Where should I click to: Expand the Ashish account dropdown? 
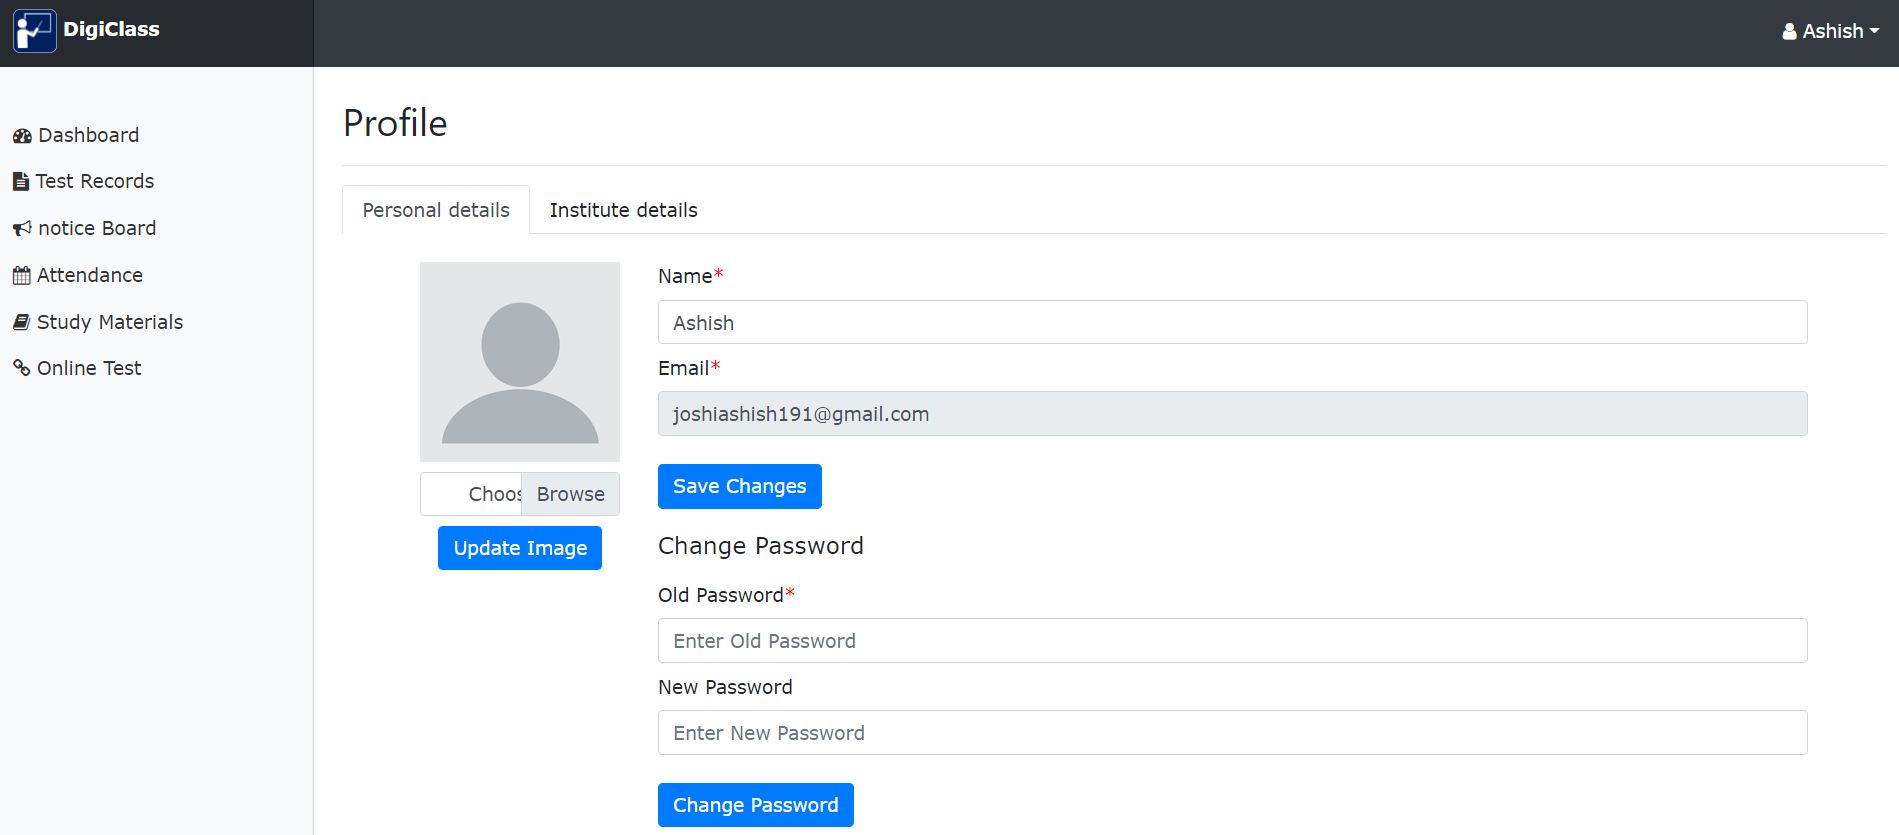1830,32
